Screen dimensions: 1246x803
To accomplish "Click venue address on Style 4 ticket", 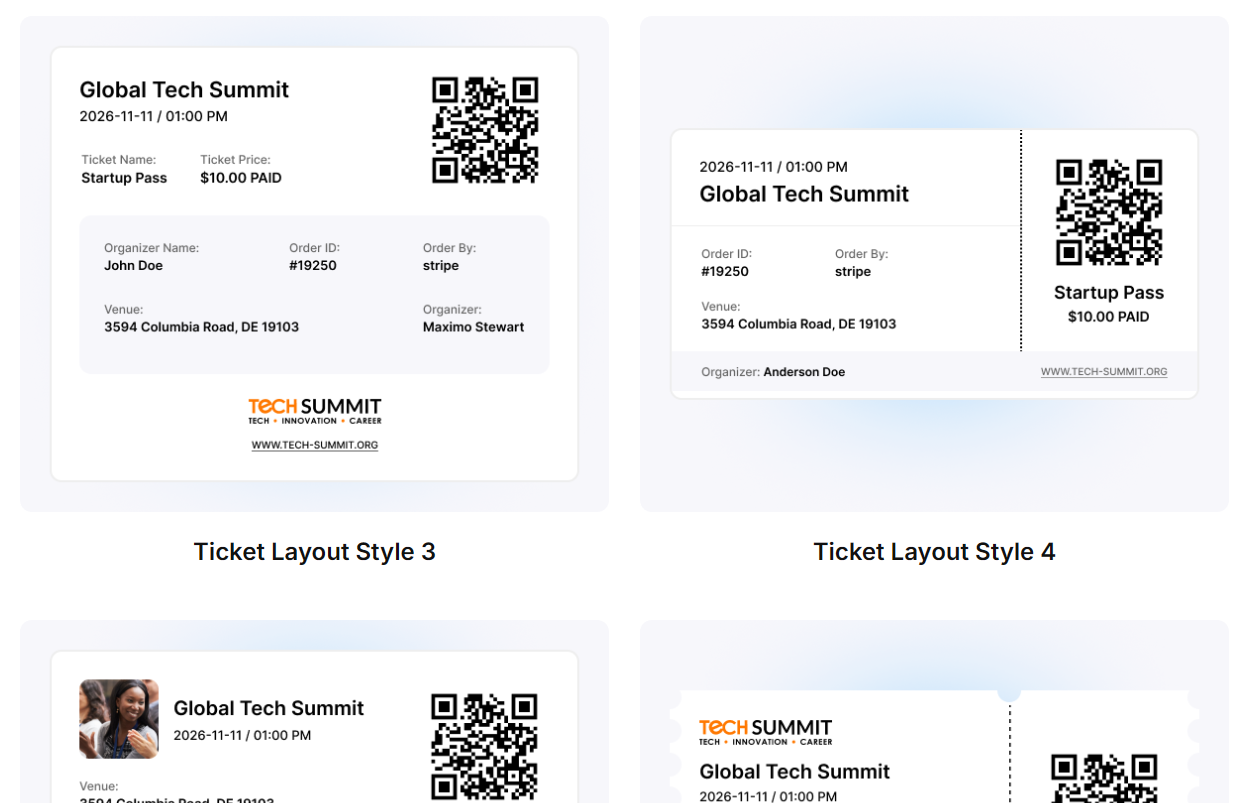I will pyautogui.click(x=799, y=324).
